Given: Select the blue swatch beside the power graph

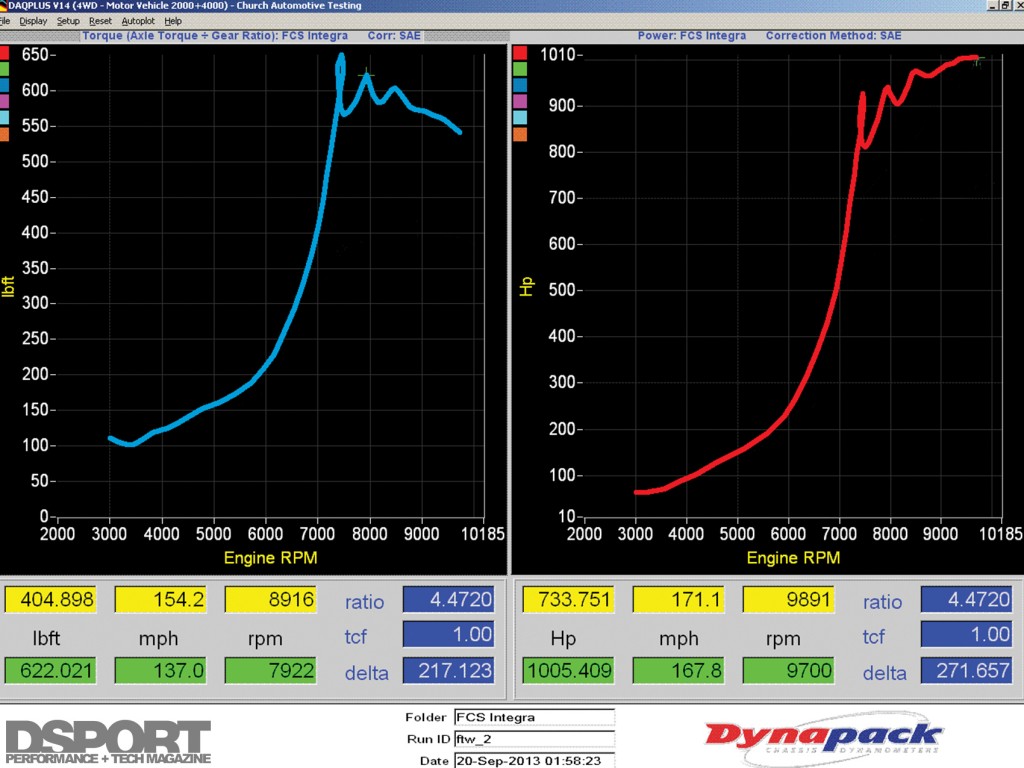Looking at the screenshot, I should point(518,85).
